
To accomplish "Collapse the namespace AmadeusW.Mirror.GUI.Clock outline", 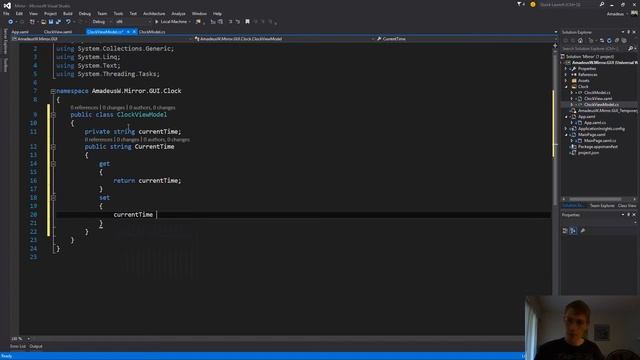I will coord(53,91).
